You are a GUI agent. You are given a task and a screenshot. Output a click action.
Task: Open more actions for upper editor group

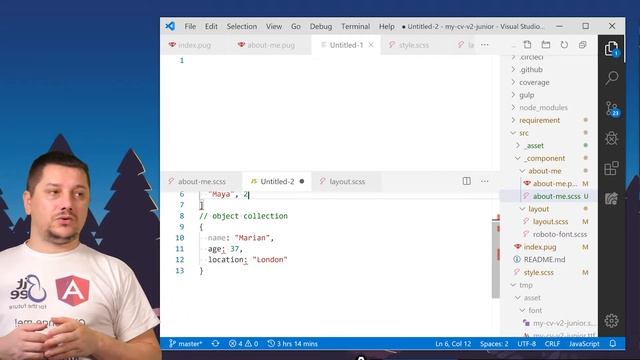tap(484, 44)
